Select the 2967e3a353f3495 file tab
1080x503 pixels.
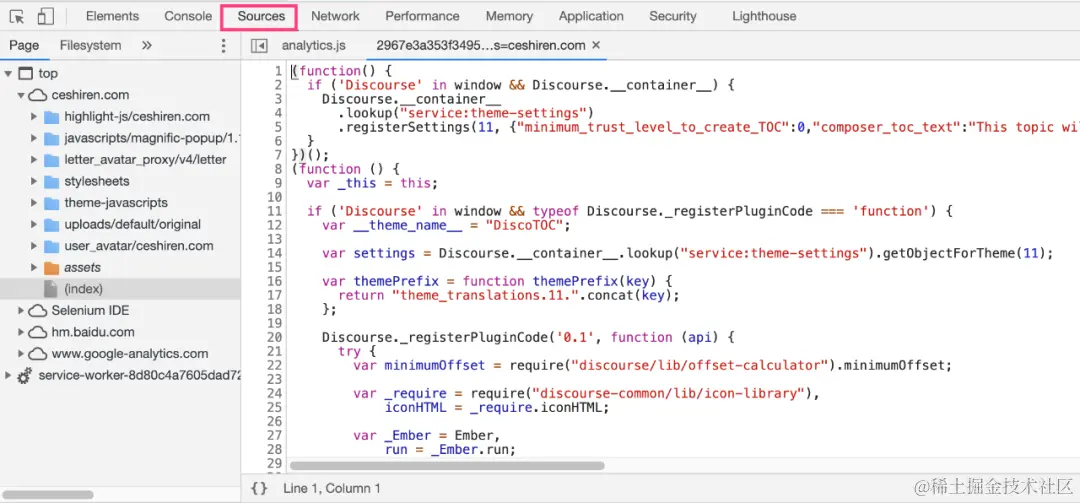[481, 45]
